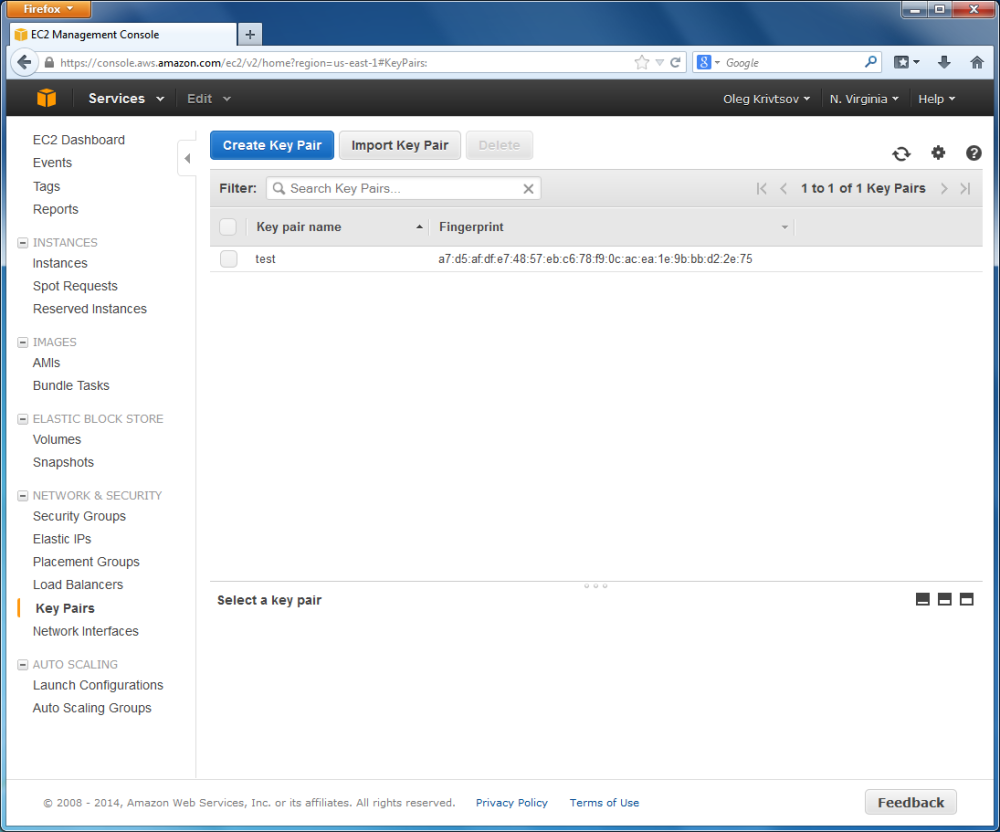
Task: Bookmark this page with the star
Action: 642,62
